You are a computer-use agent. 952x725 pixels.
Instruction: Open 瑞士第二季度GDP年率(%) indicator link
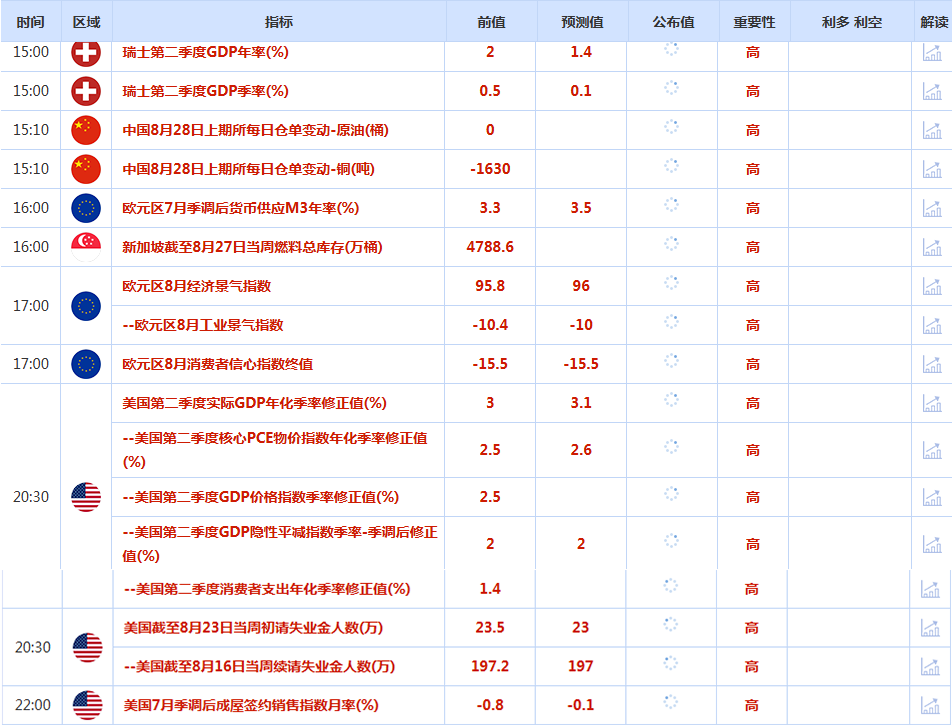click(205, 52)
